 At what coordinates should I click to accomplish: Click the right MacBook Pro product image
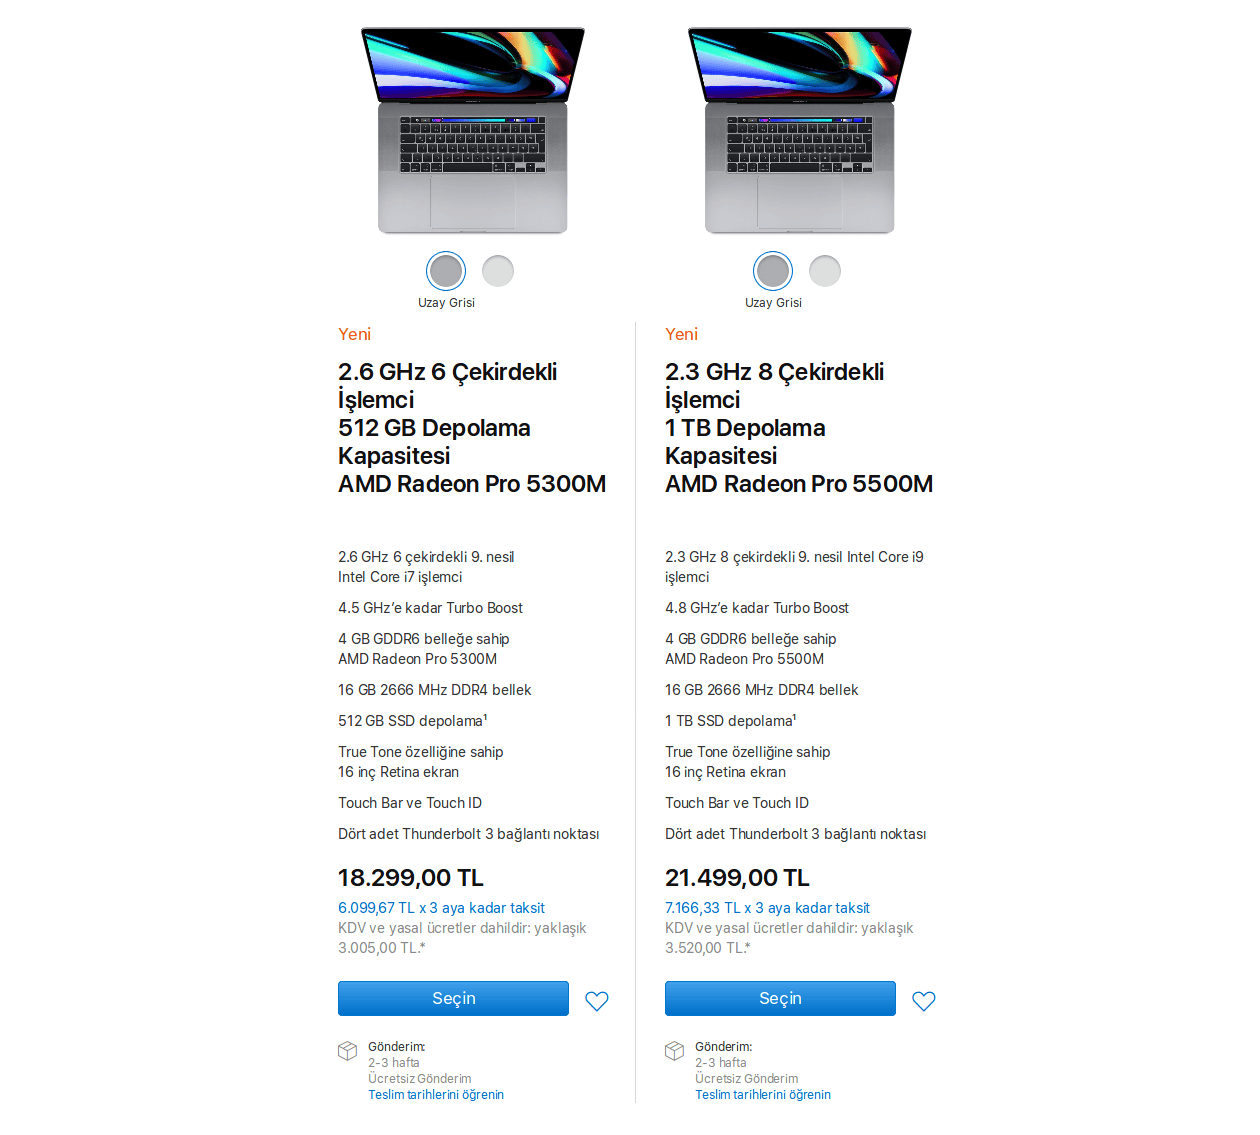pyautogui.click(x=799, y=130)
